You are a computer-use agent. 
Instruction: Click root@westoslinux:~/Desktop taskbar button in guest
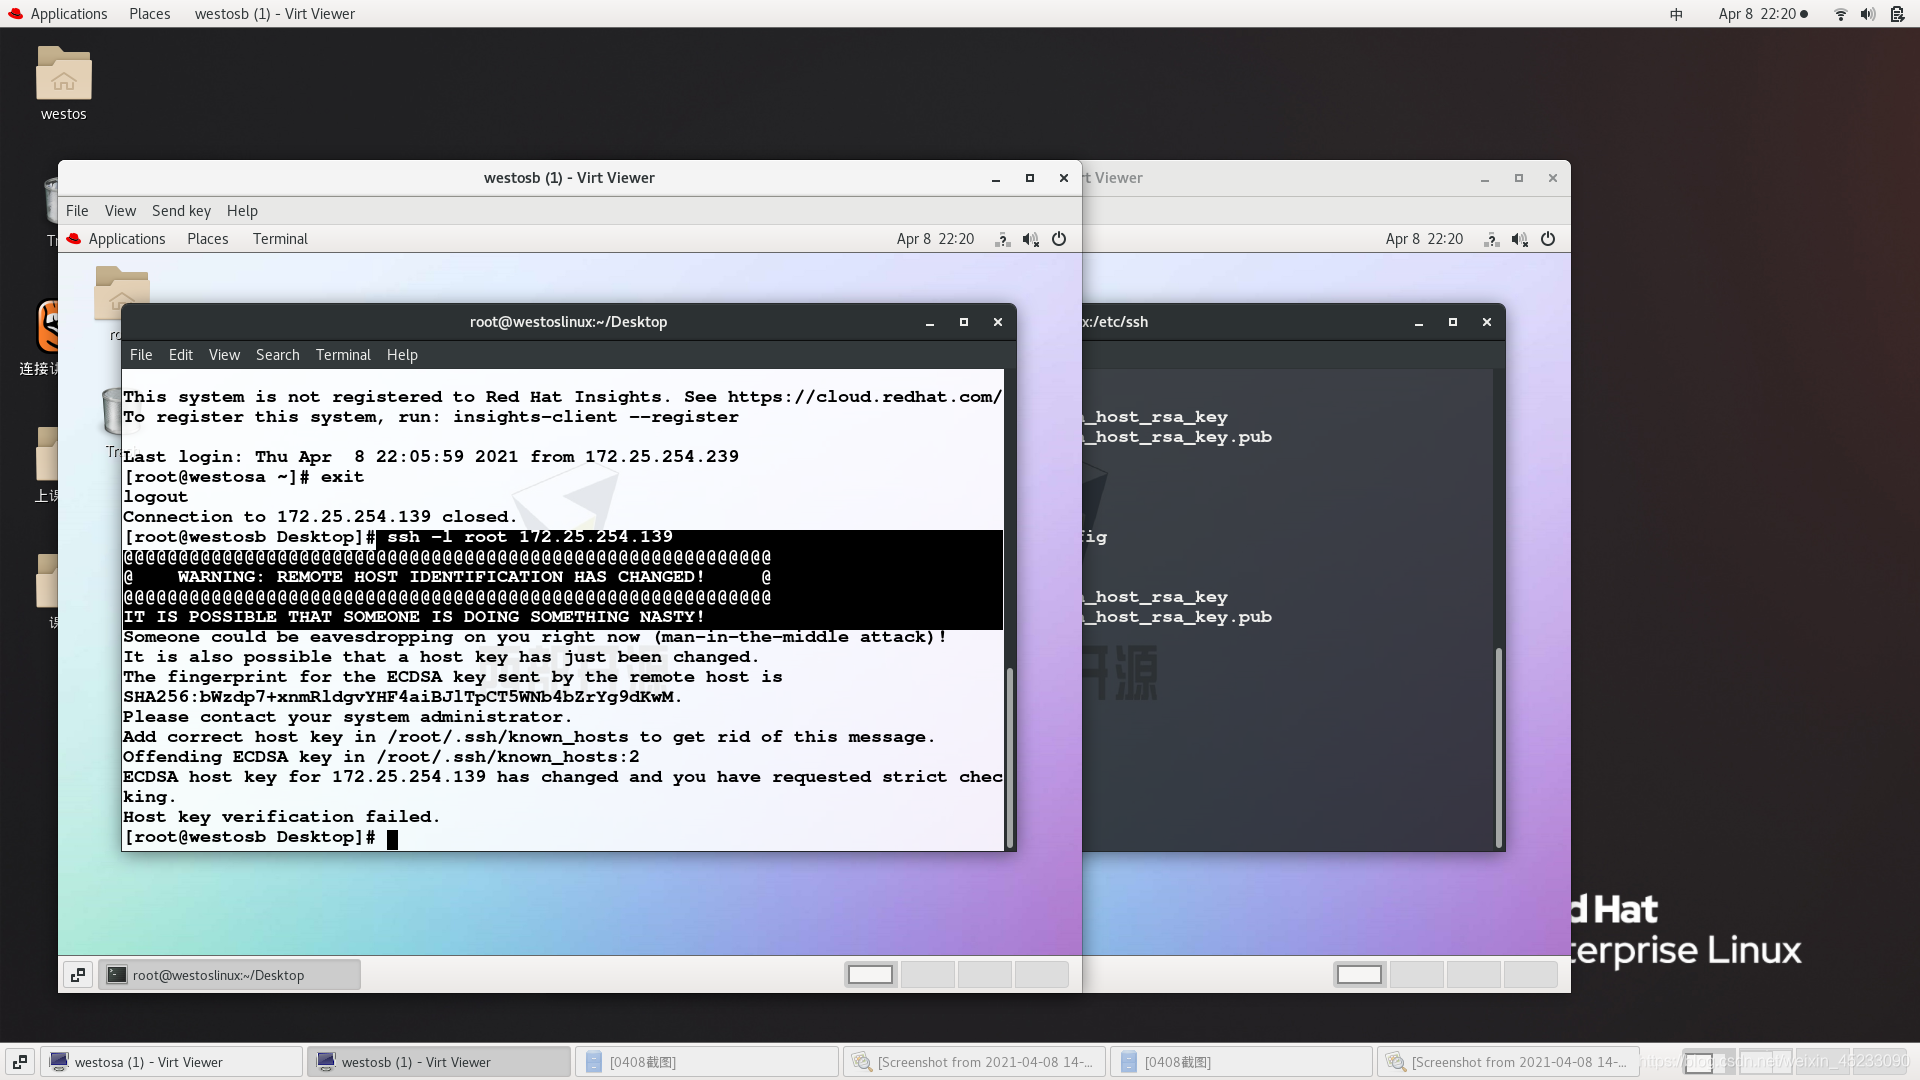coord(229,975)
